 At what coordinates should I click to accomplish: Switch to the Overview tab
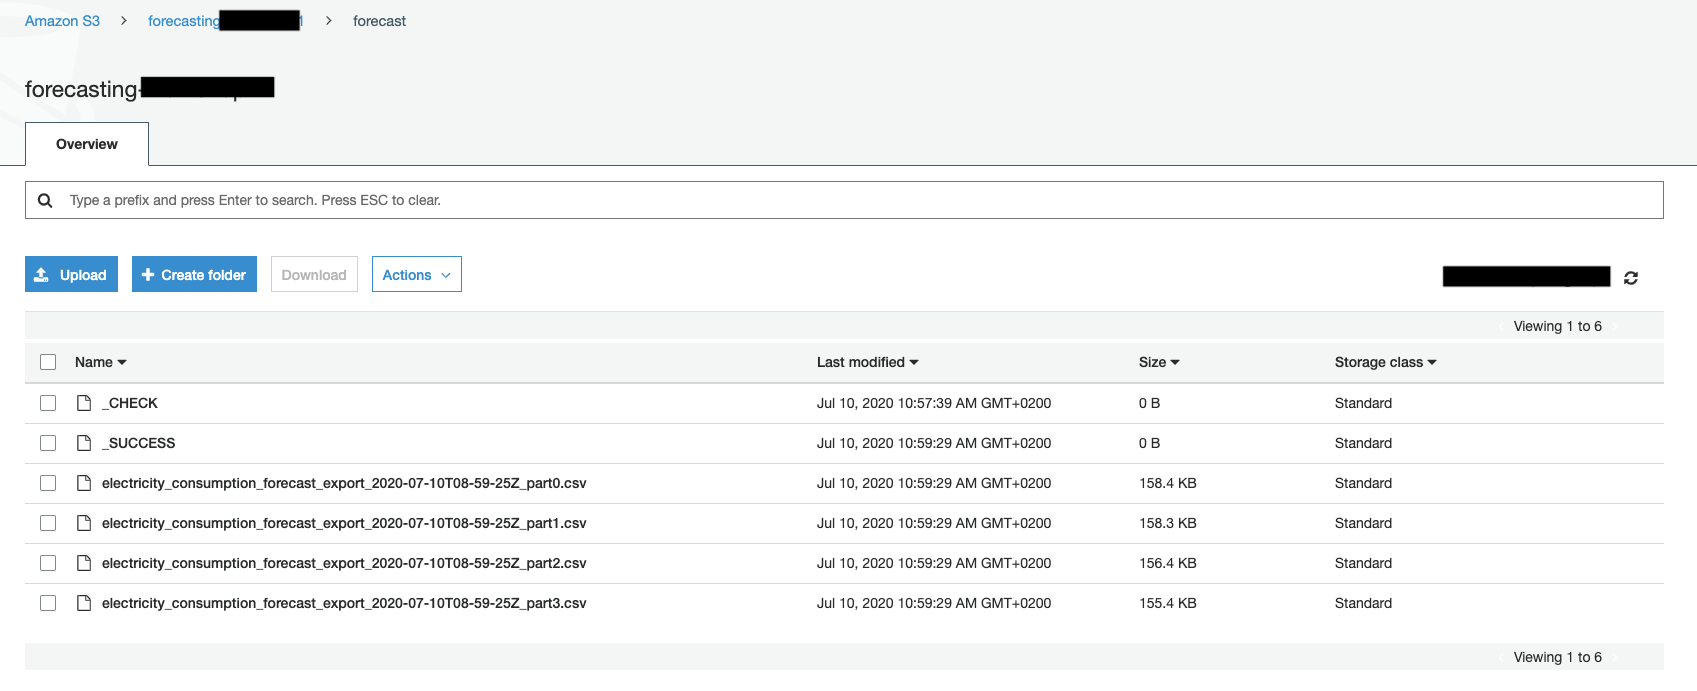click(x=87, y=144)
